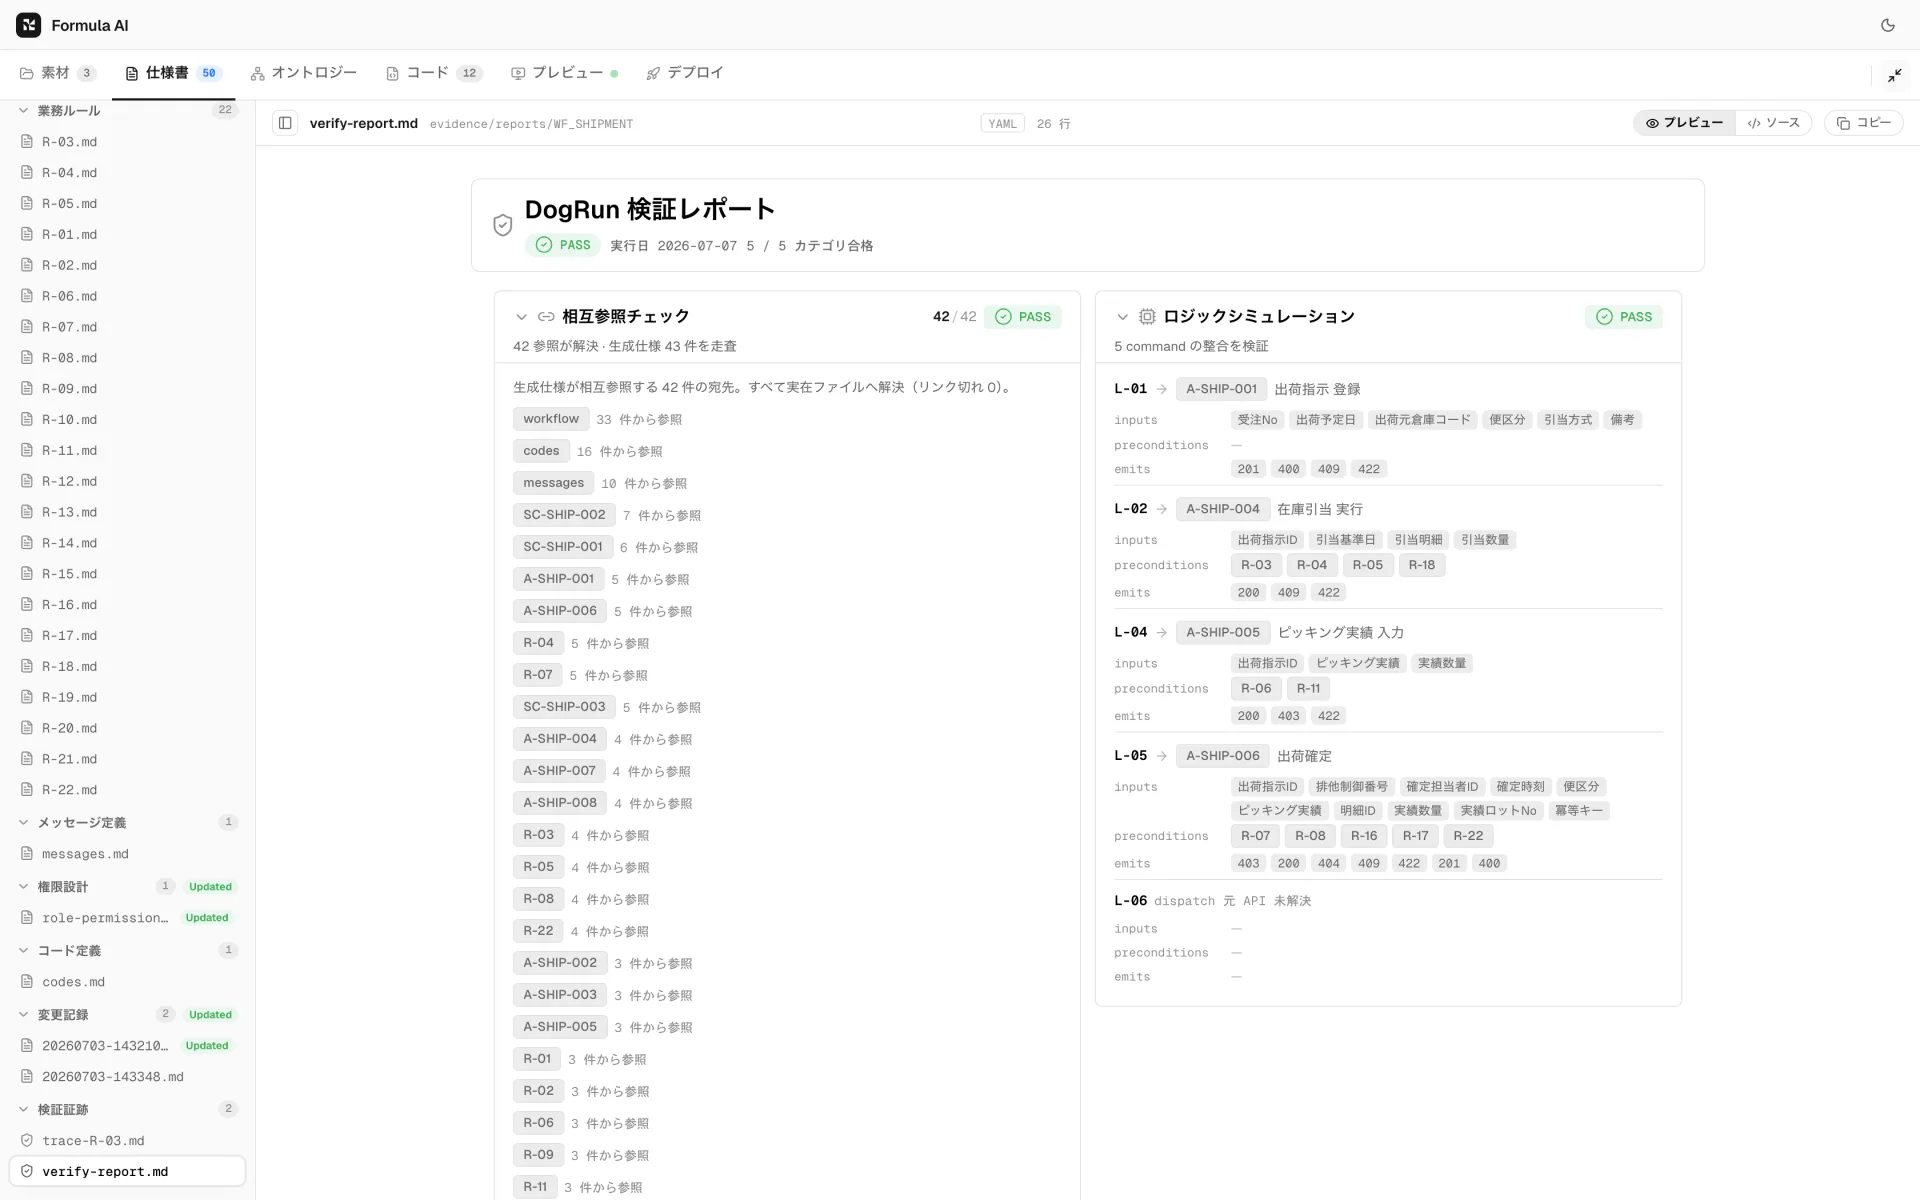Click the 排他制御番号 input chip under L-05
Viewport: 1920px width, 1200px height.
pyautogui.click(x=1351, y=787)
